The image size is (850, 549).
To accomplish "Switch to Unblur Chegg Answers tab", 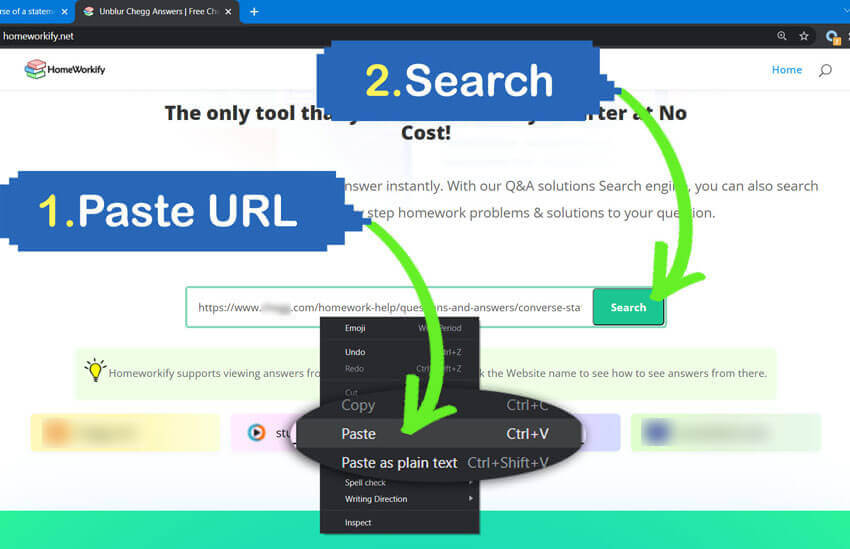I will pyautogui.click(x=157, y=11).
